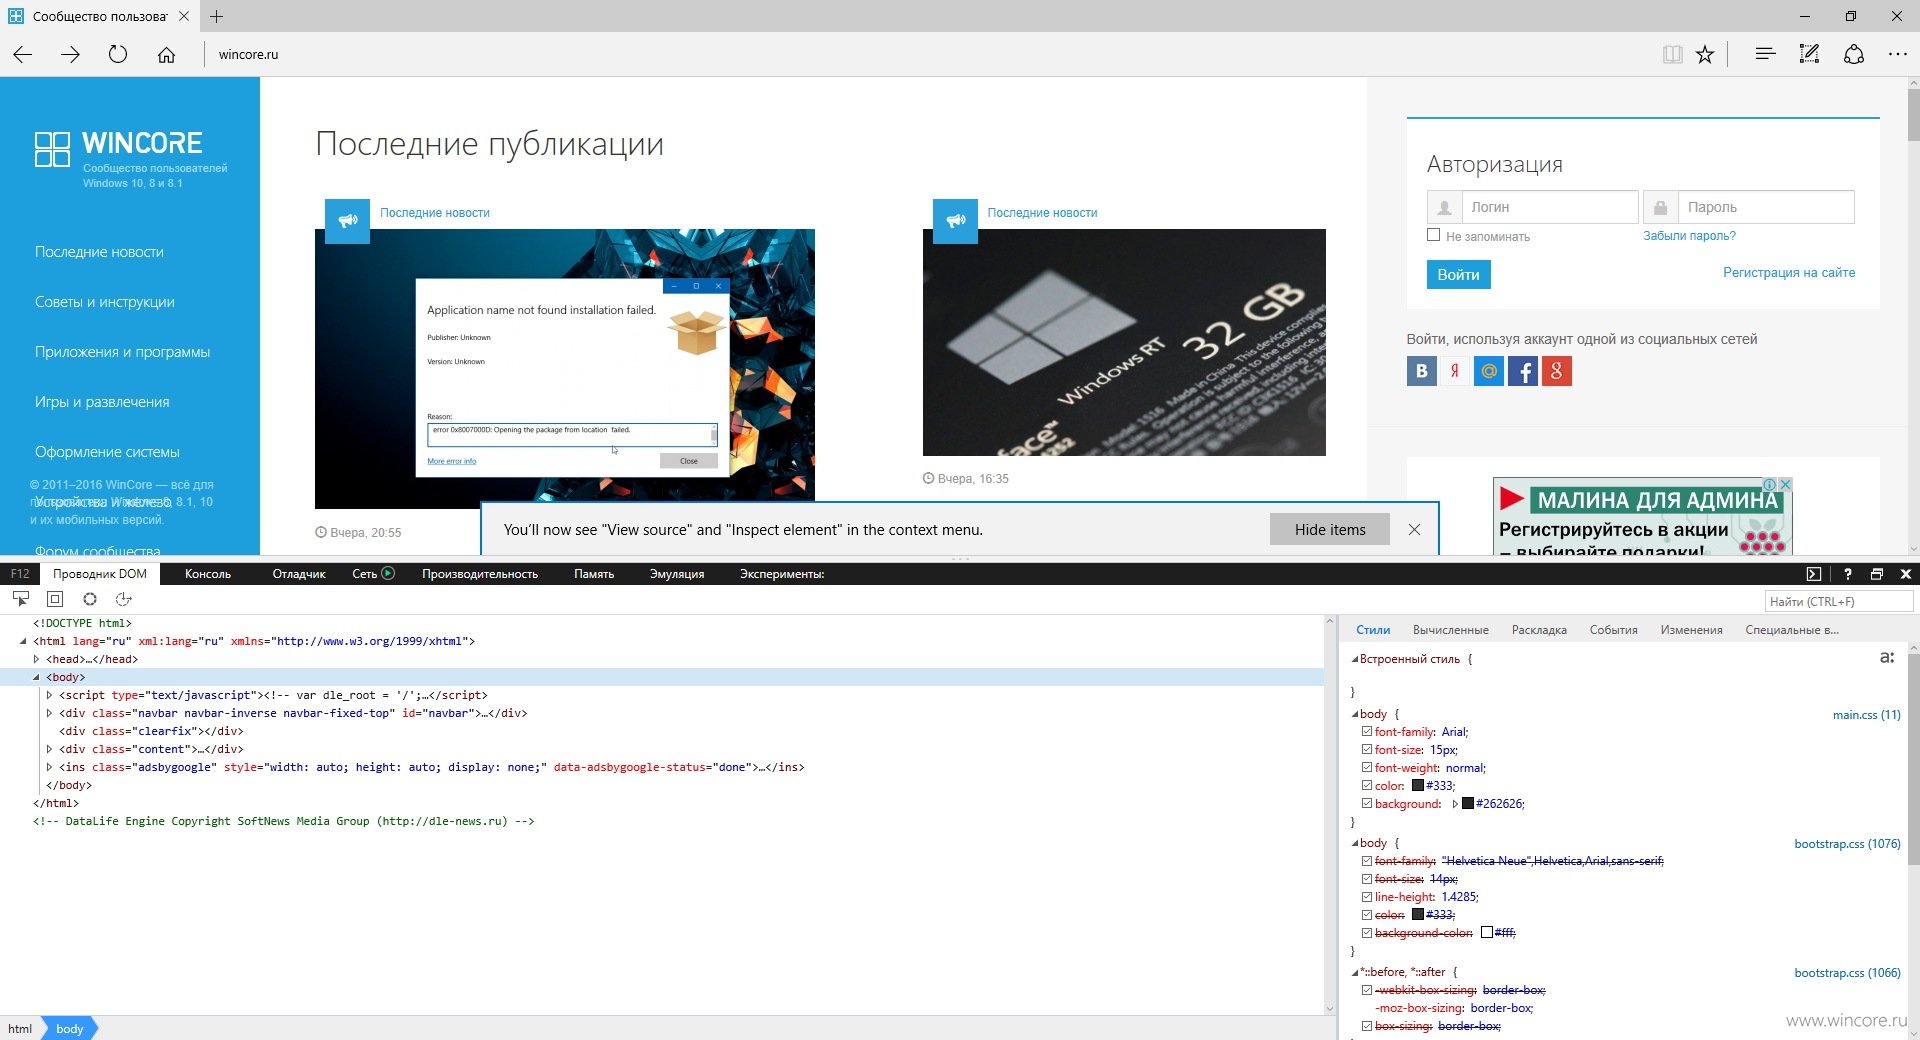Open color swatch for #262626 background

point(1468,804)
